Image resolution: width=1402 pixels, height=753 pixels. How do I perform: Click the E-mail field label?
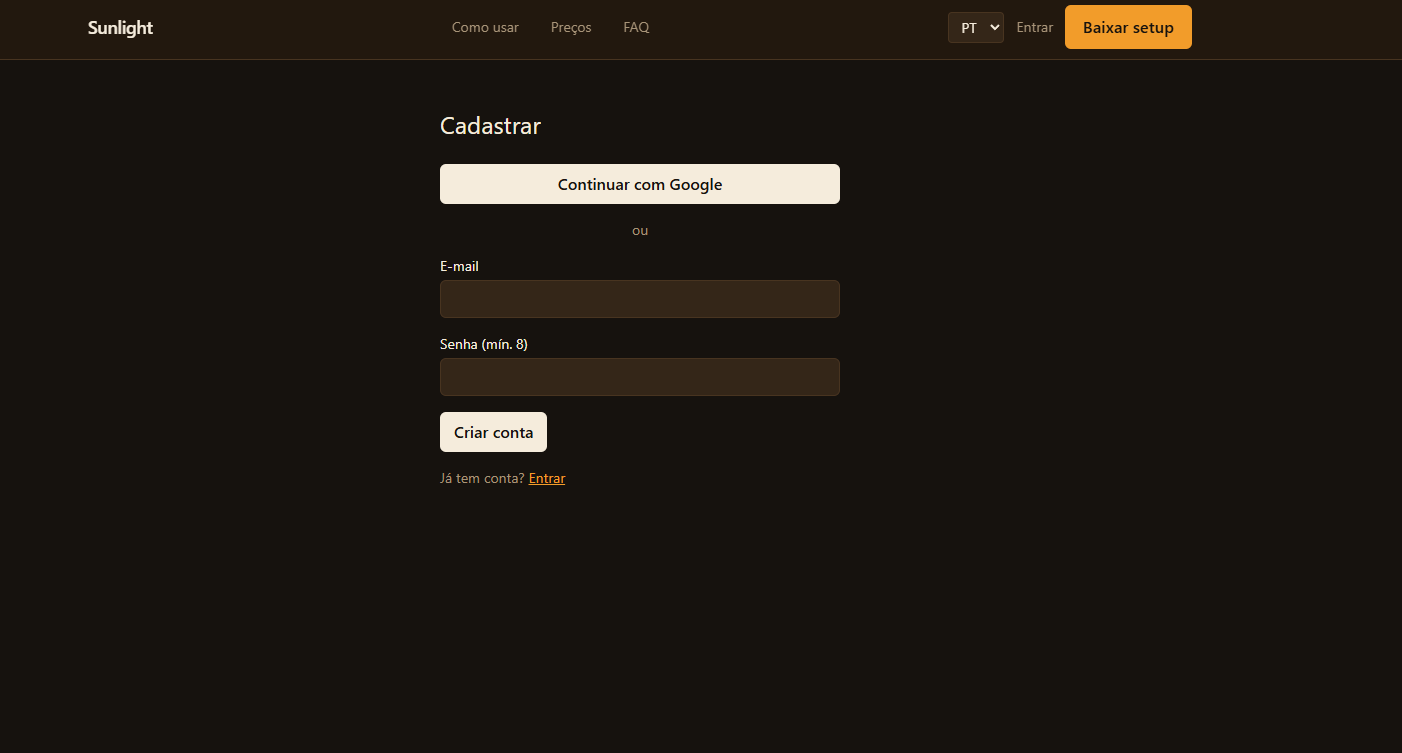coord(459,266)
